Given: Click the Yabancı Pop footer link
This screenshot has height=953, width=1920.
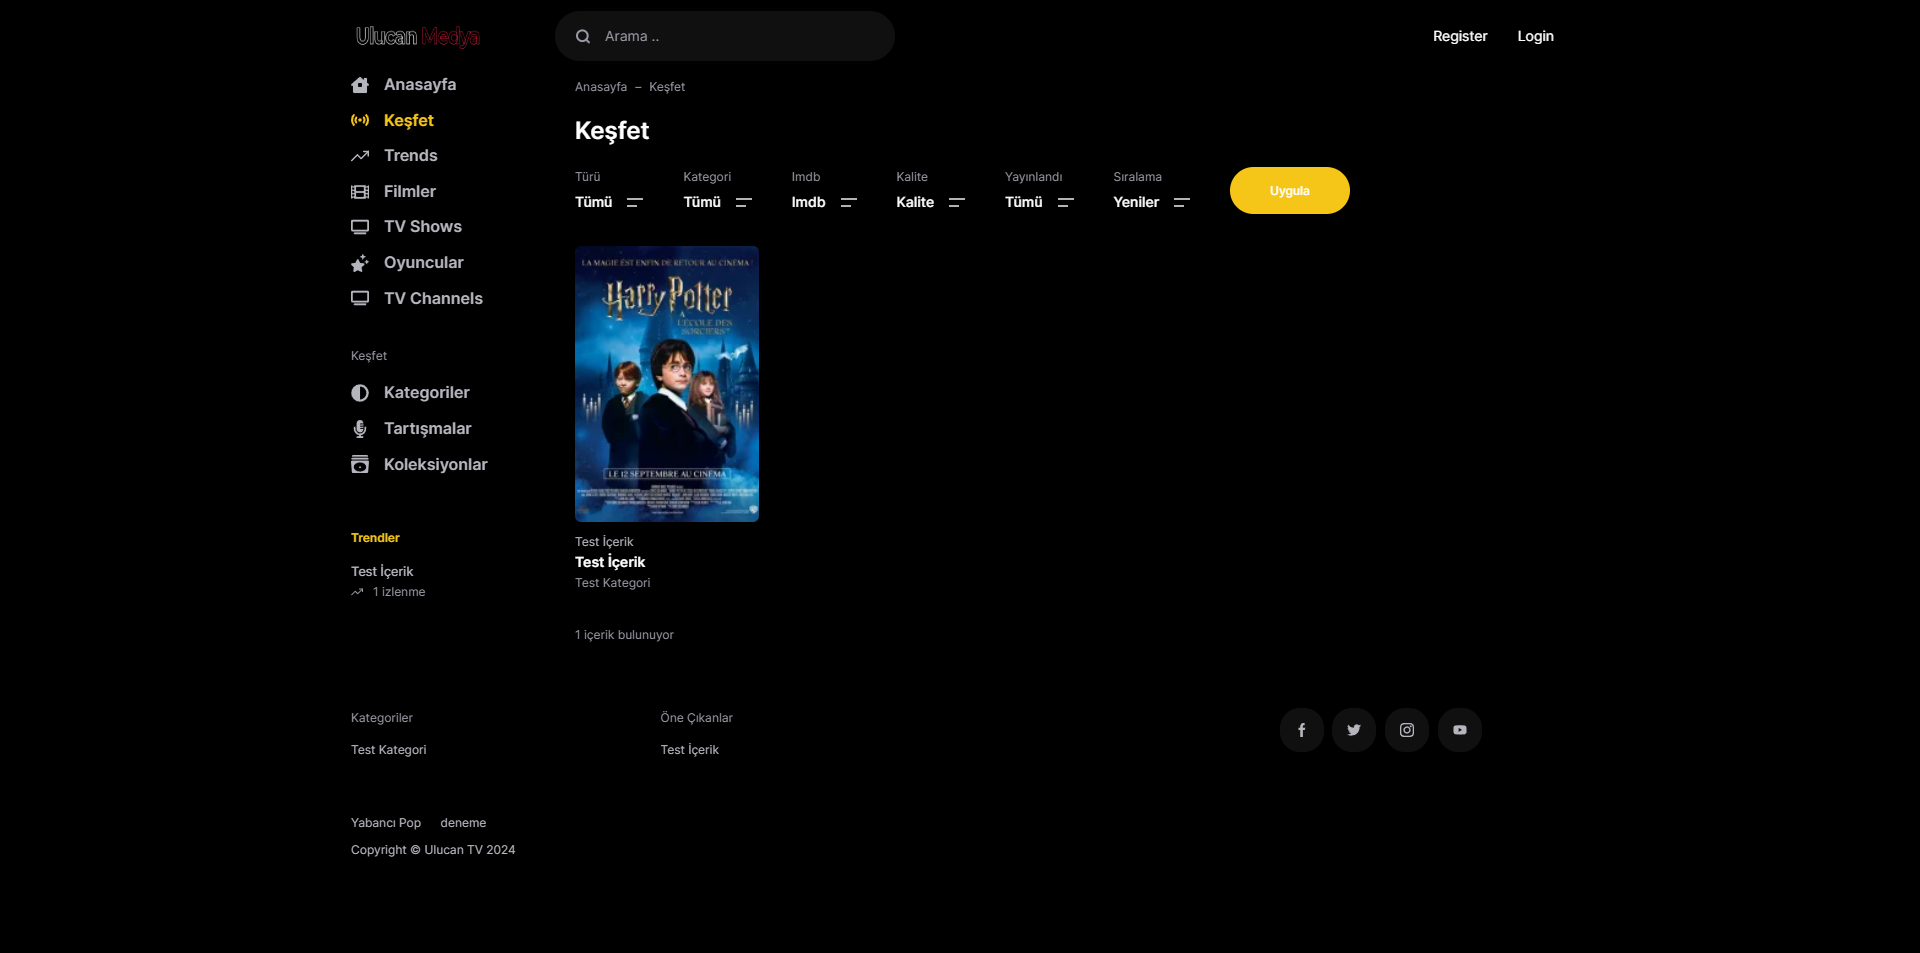Looking at the screenshot, I should click(386, 823).
